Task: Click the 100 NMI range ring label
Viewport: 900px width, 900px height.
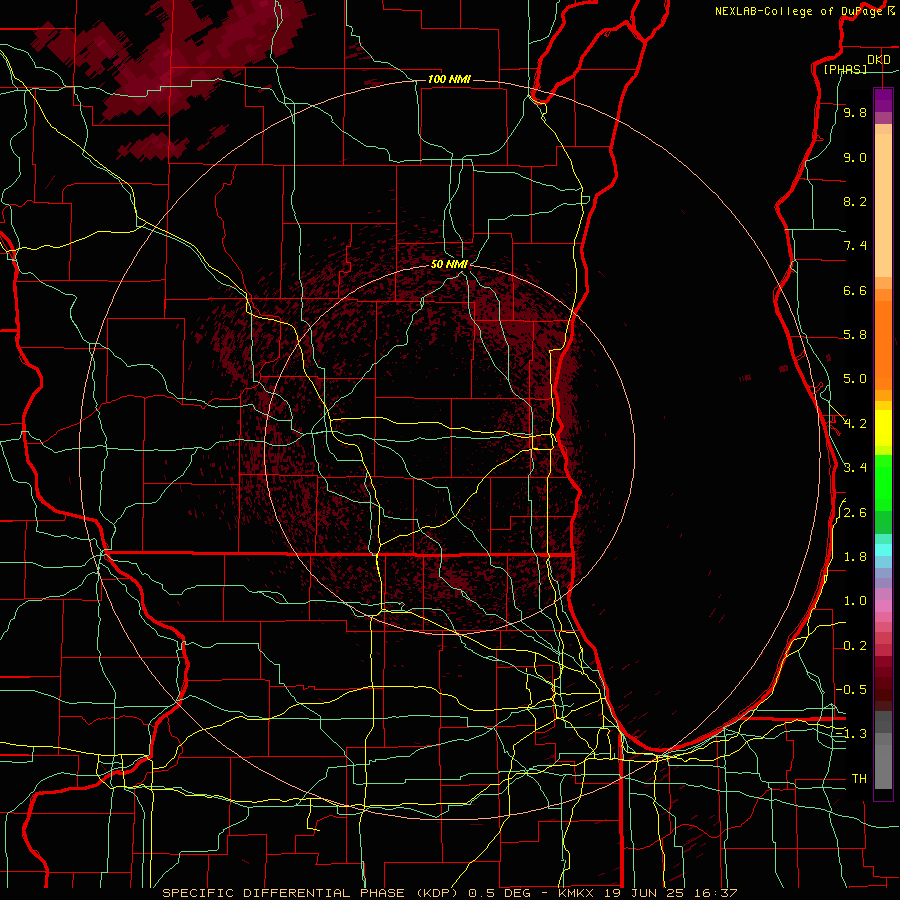Action: (449, 79)
